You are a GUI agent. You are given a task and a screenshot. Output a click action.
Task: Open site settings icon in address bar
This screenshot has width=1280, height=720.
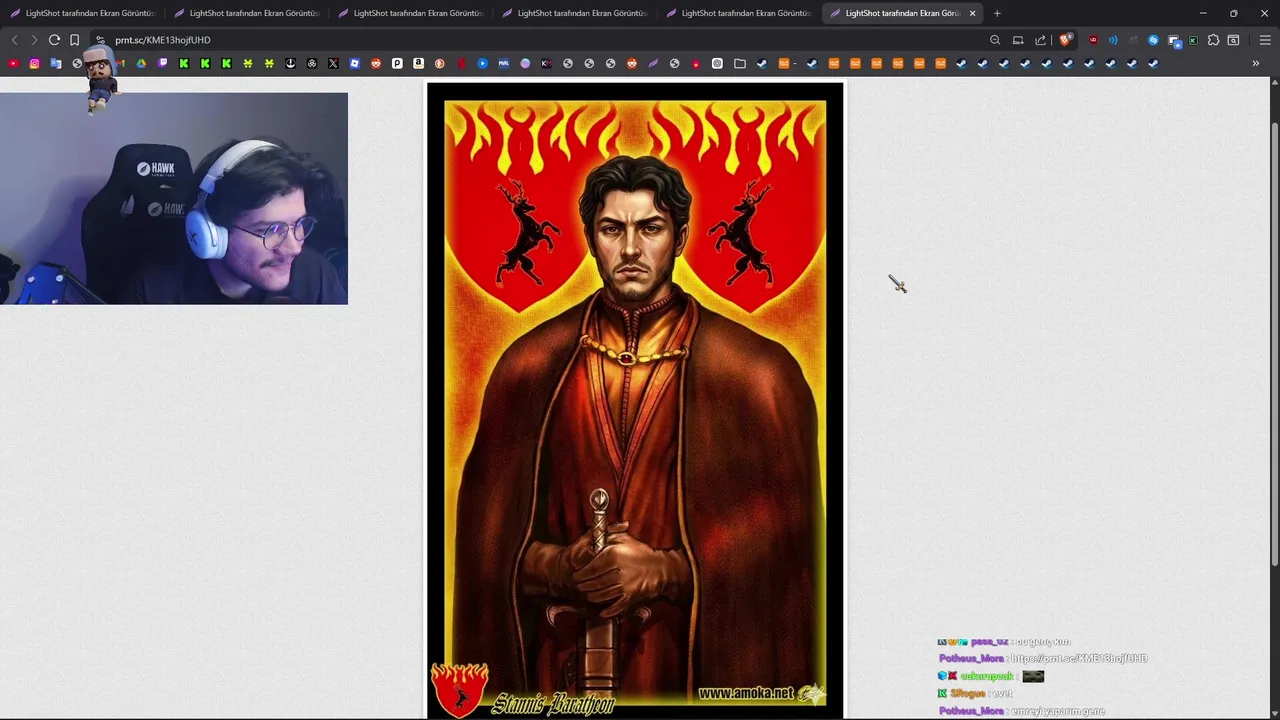pos(100,40)
